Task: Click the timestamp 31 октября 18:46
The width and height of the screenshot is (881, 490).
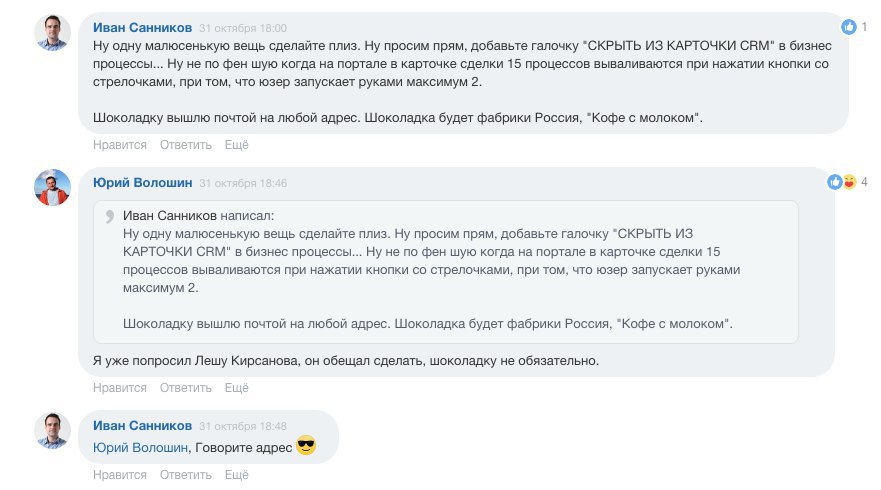Action: click(x=243, y=184)
